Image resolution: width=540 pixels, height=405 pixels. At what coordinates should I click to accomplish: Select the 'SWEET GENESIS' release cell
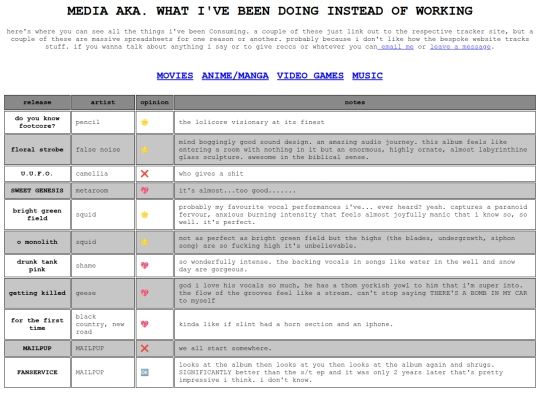pyautogui.click(x=37, y=190)
